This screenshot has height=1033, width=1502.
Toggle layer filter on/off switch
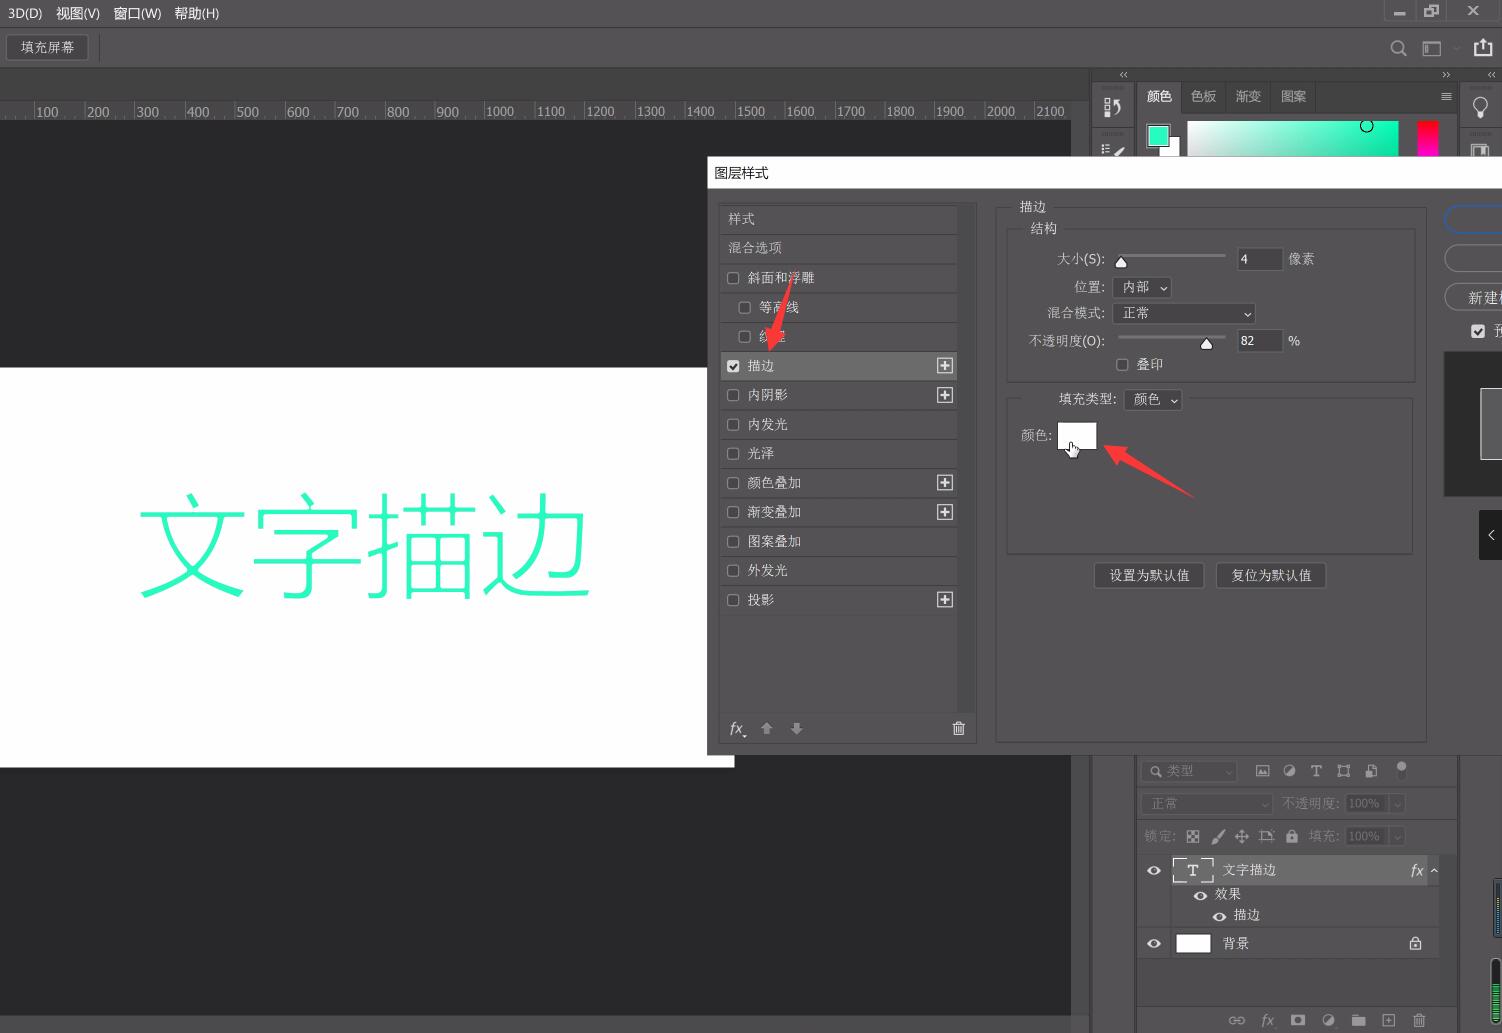[1401, 769]
